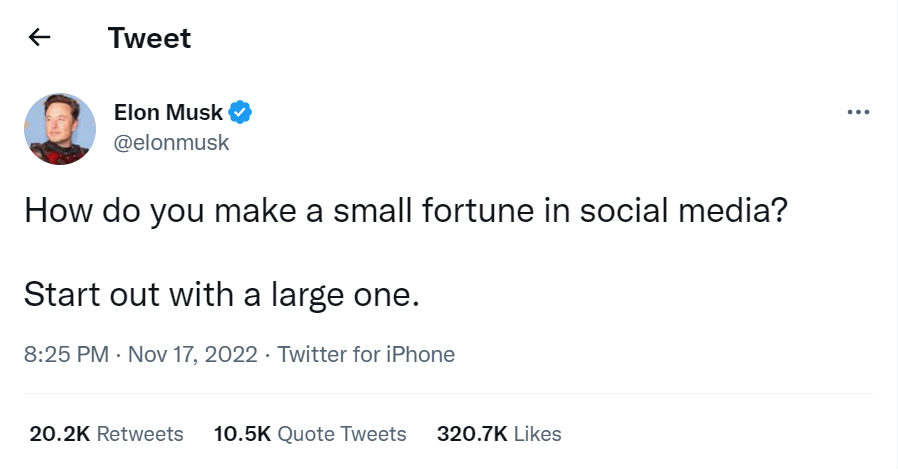Open Elon Musk's profile picture

(60, 128)
